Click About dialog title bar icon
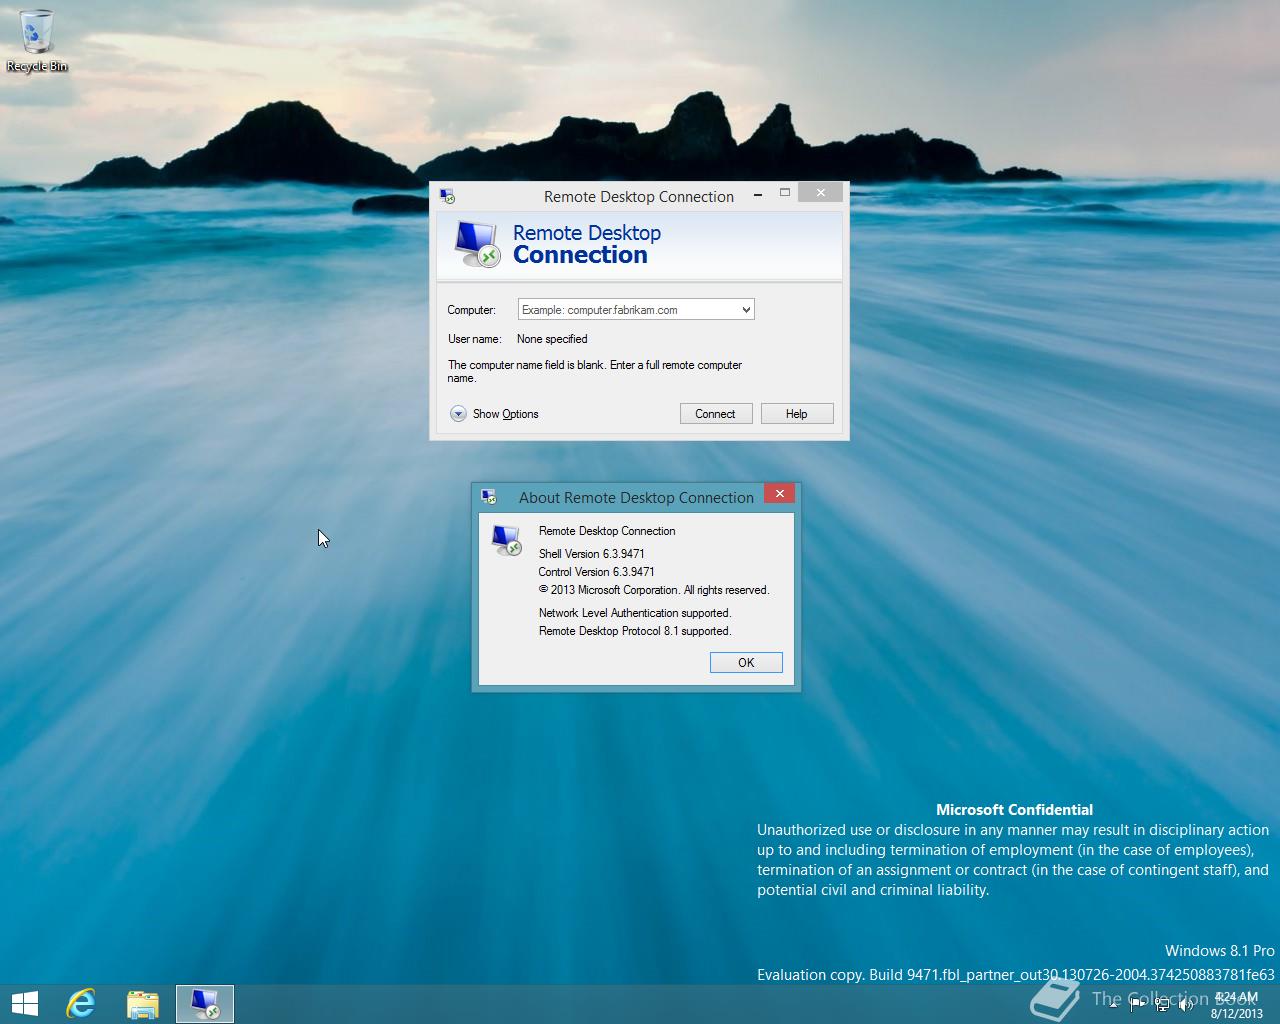This screenshot has height=1024, width=1280. click(489, 497)
